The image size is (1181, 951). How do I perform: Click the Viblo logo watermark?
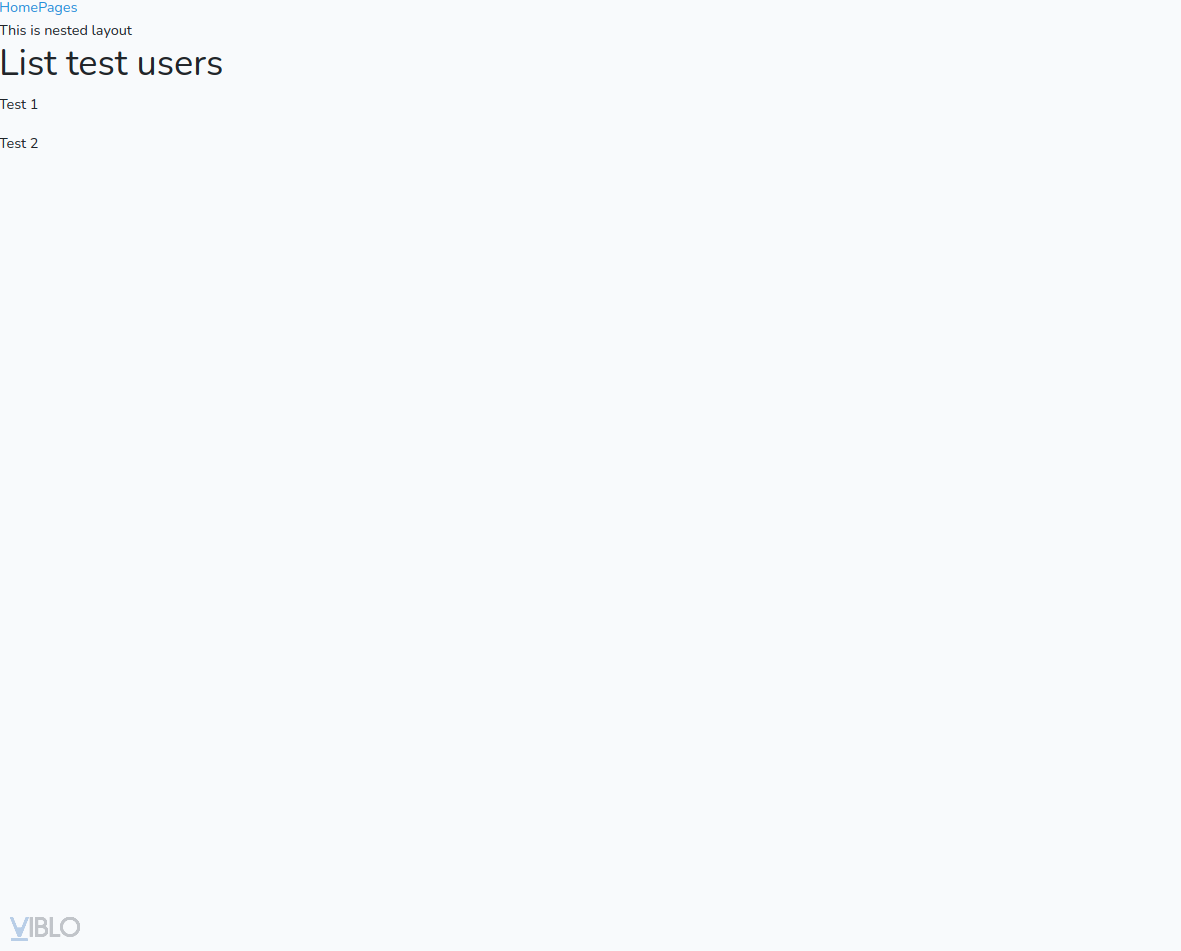[x=45, y=927]
